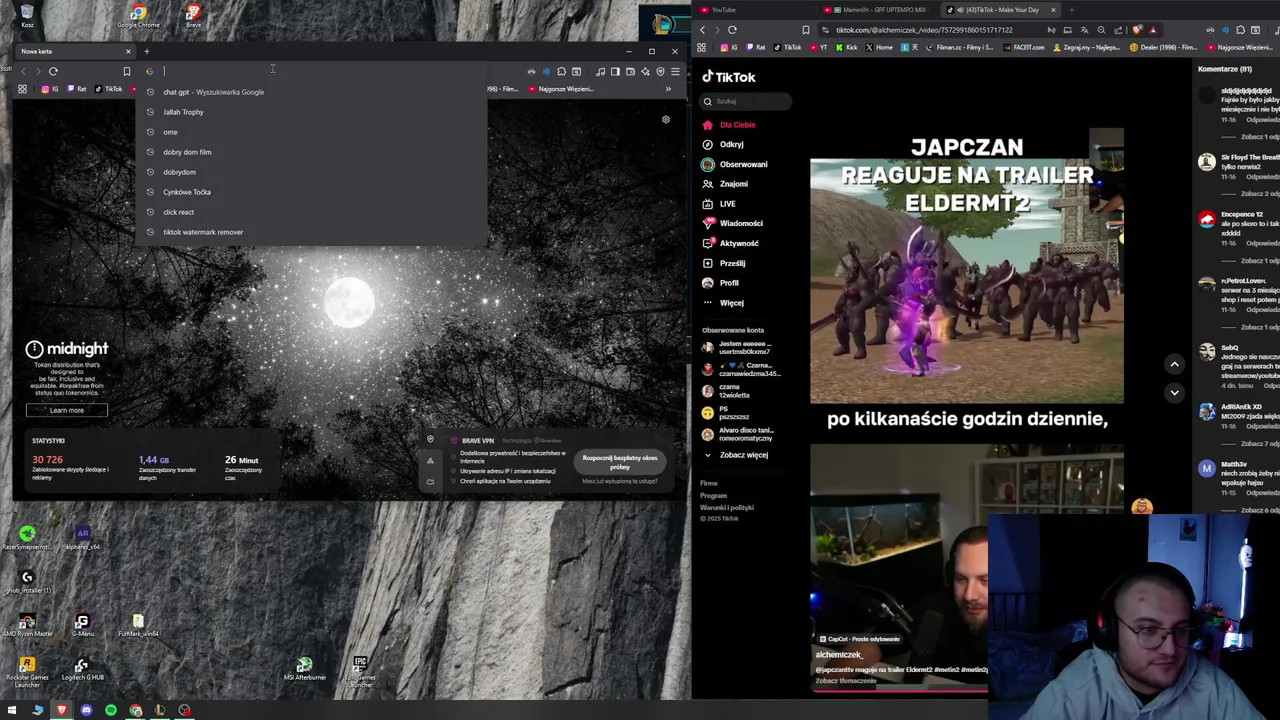Reload the page in the Nowa karta window
This screenshot has height=720, width=1280.
(x=53, y=71)
